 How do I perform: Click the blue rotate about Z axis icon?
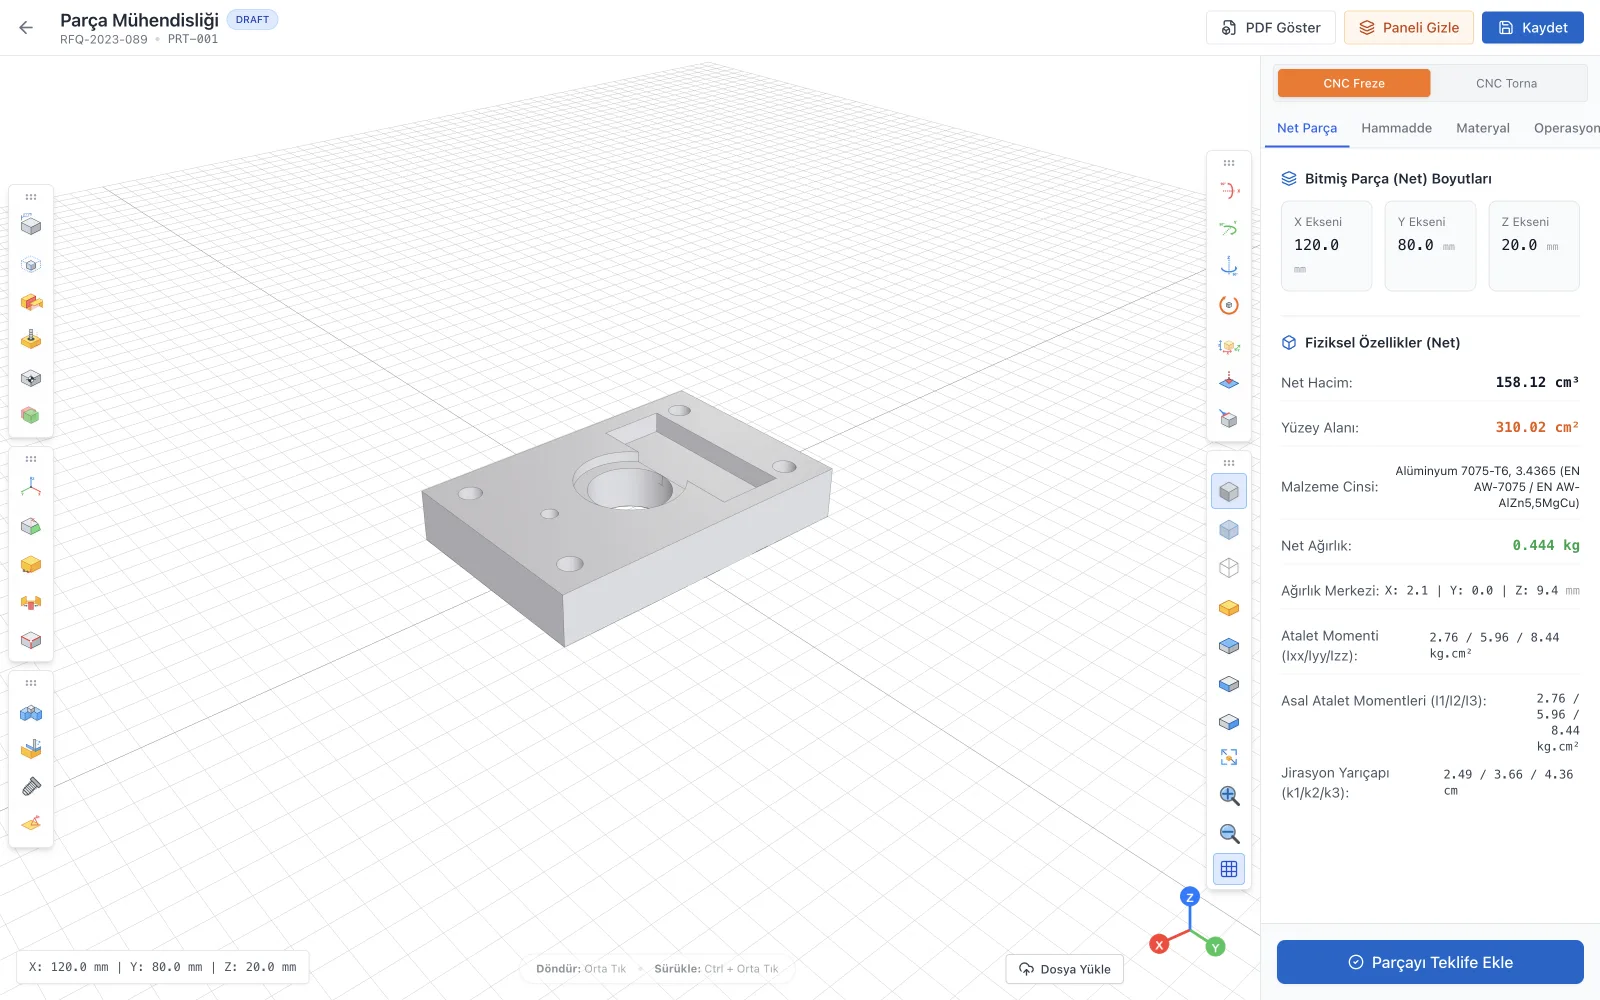tap(1229, 267)
